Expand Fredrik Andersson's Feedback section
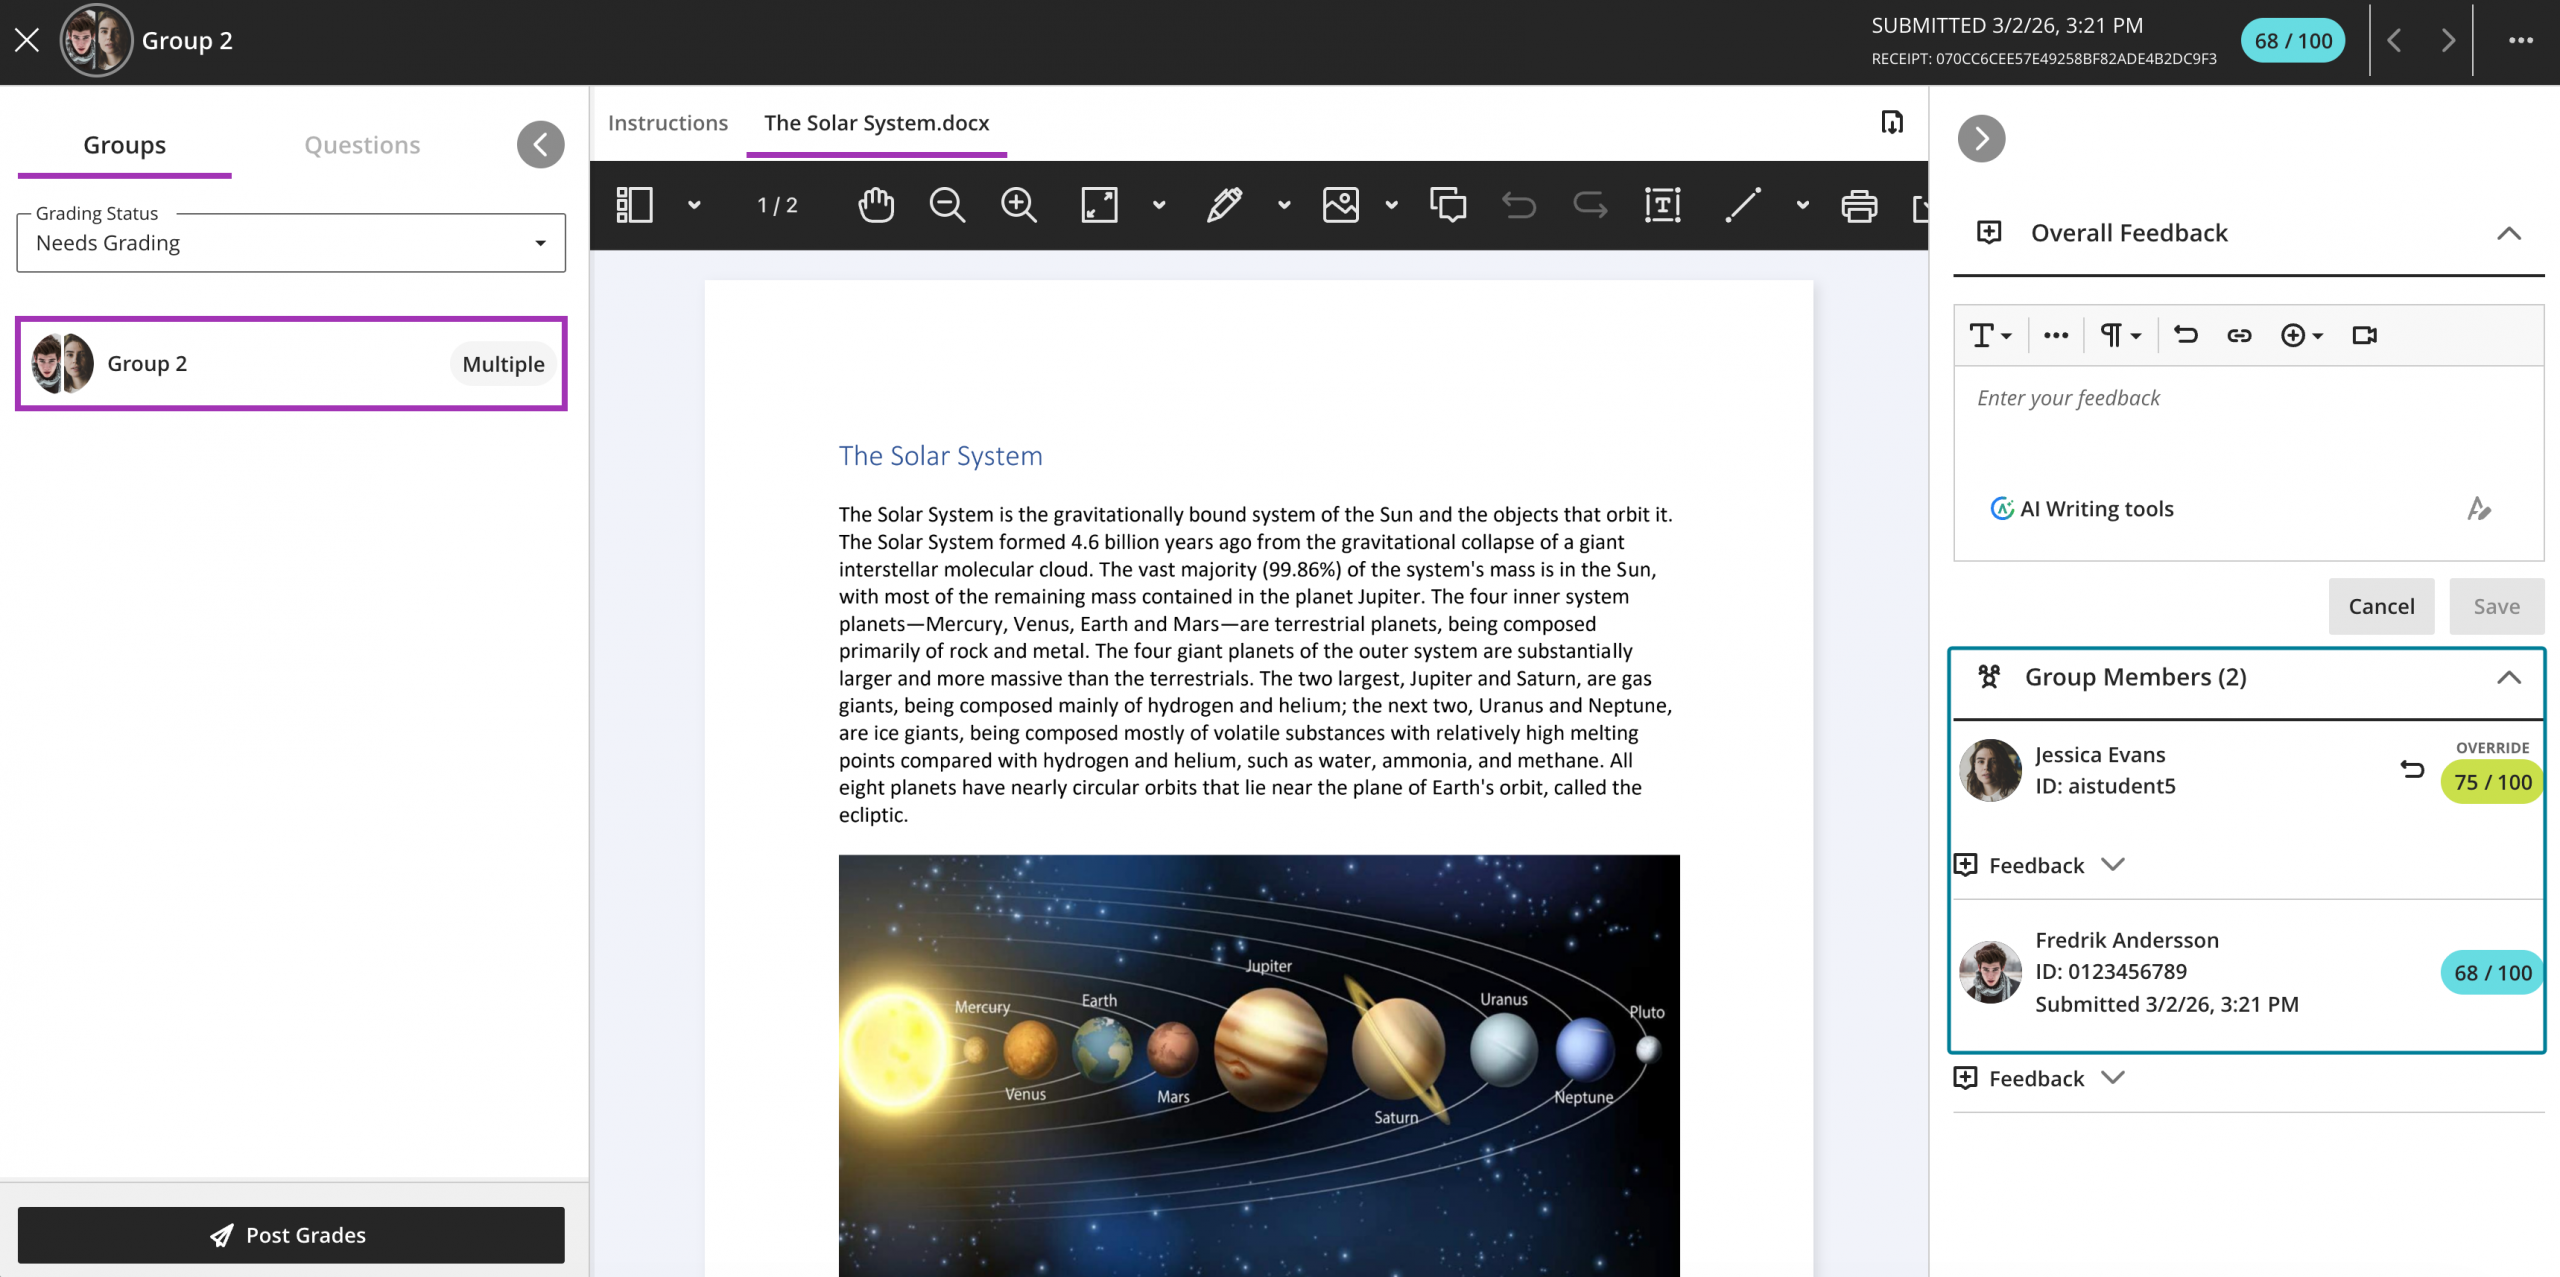The image size is (2560, 1277). point(2040,1078)
